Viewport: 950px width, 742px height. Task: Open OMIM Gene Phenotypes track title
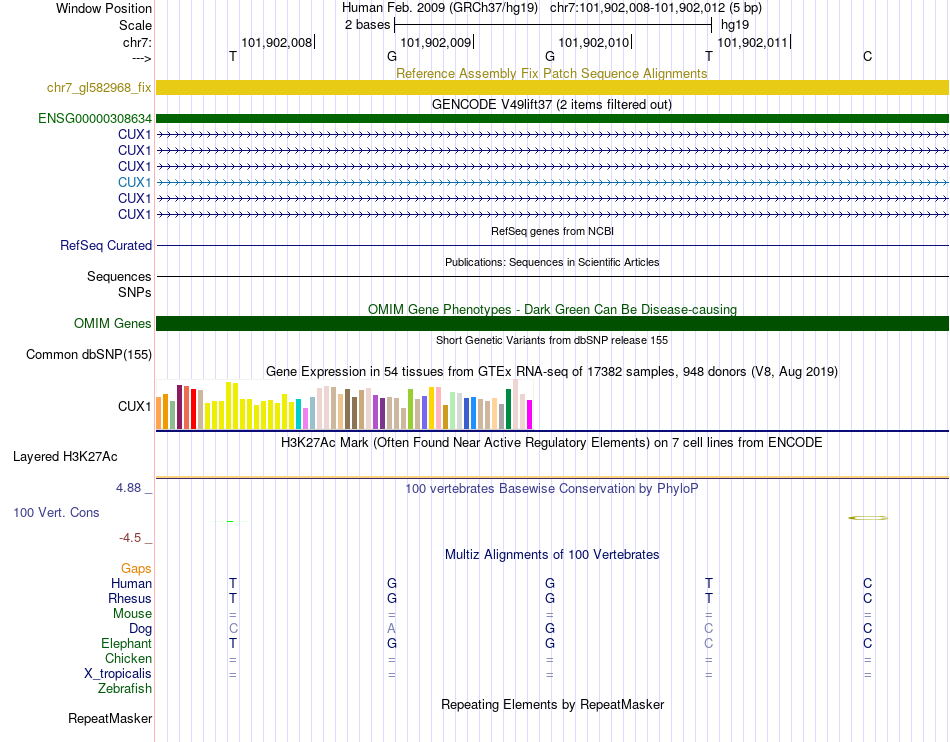[552, 310]
